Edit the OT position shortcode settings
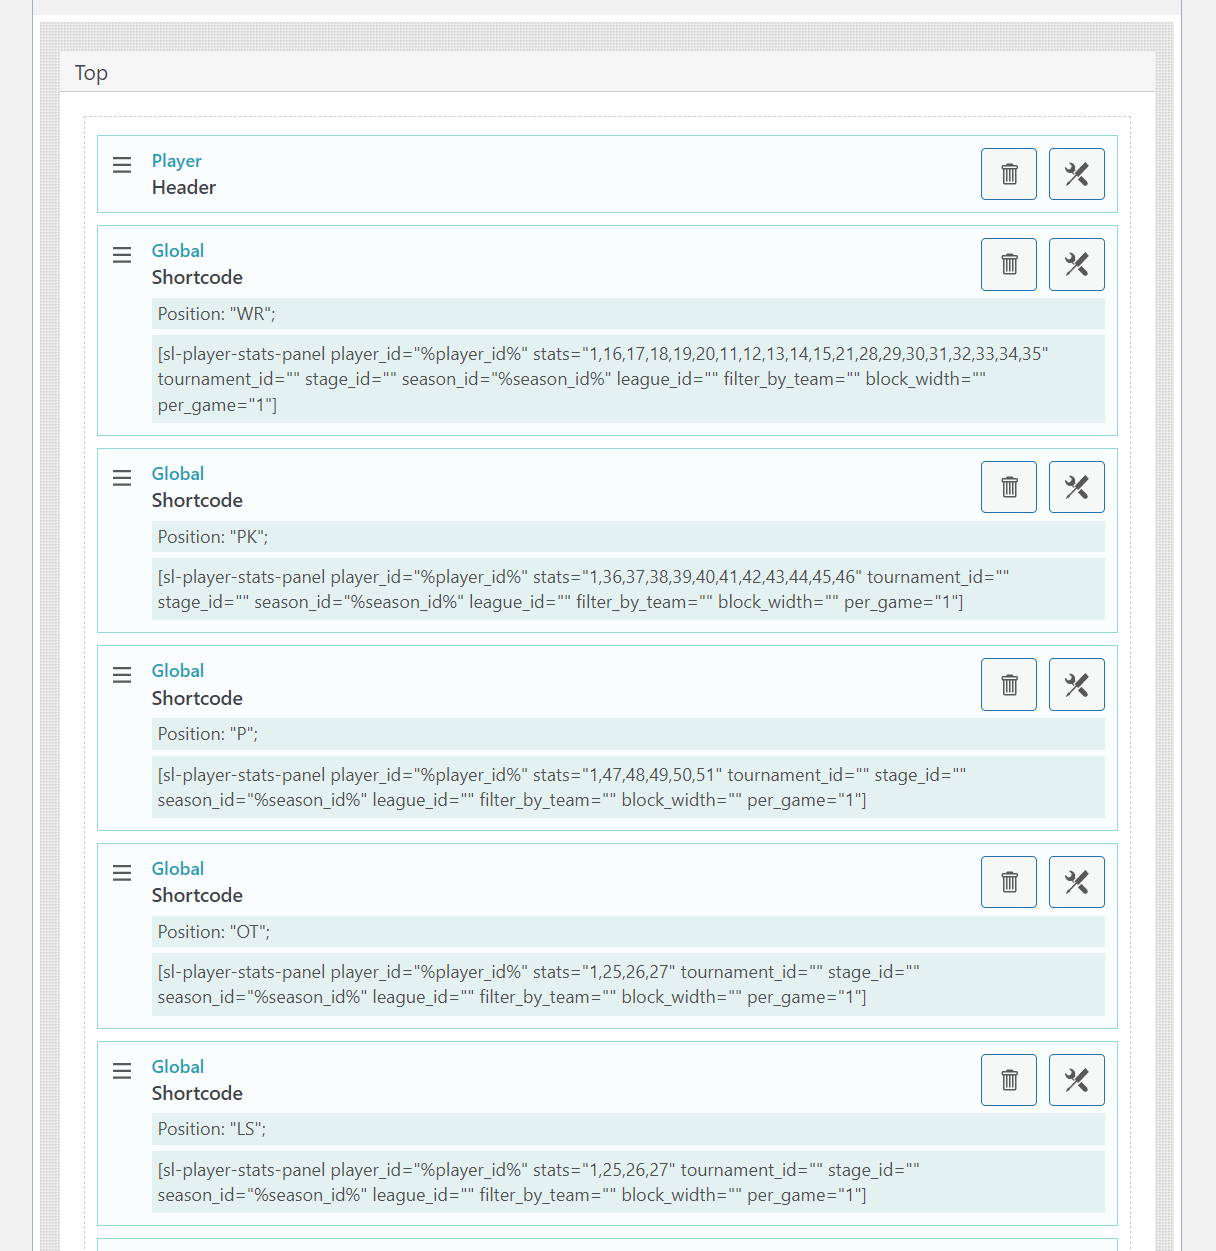The height and width of the screenshot is (1251, 1216). coord(1077,882)
